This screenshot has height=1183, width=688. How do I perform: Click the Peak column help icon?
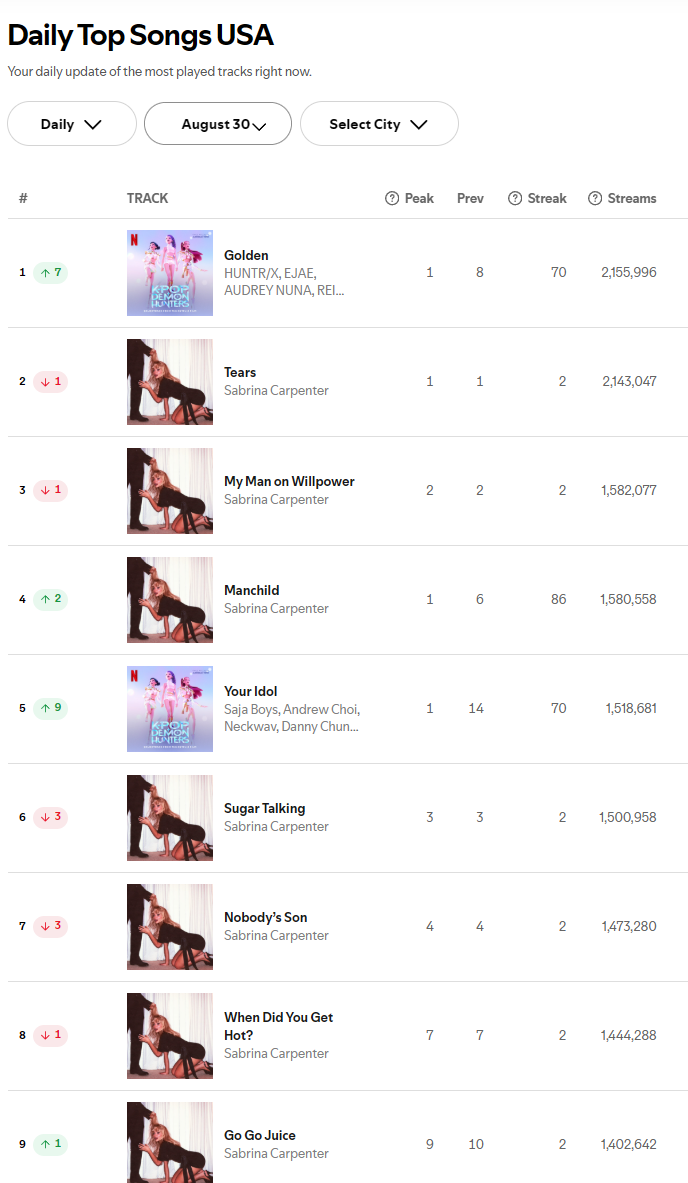(x=392, y=198)
